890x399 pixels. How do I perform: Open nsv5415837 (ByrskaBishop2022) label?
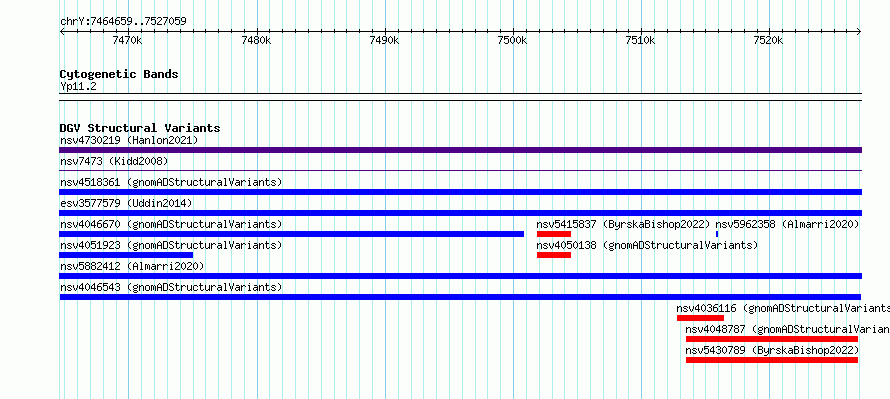click(623, 224)
